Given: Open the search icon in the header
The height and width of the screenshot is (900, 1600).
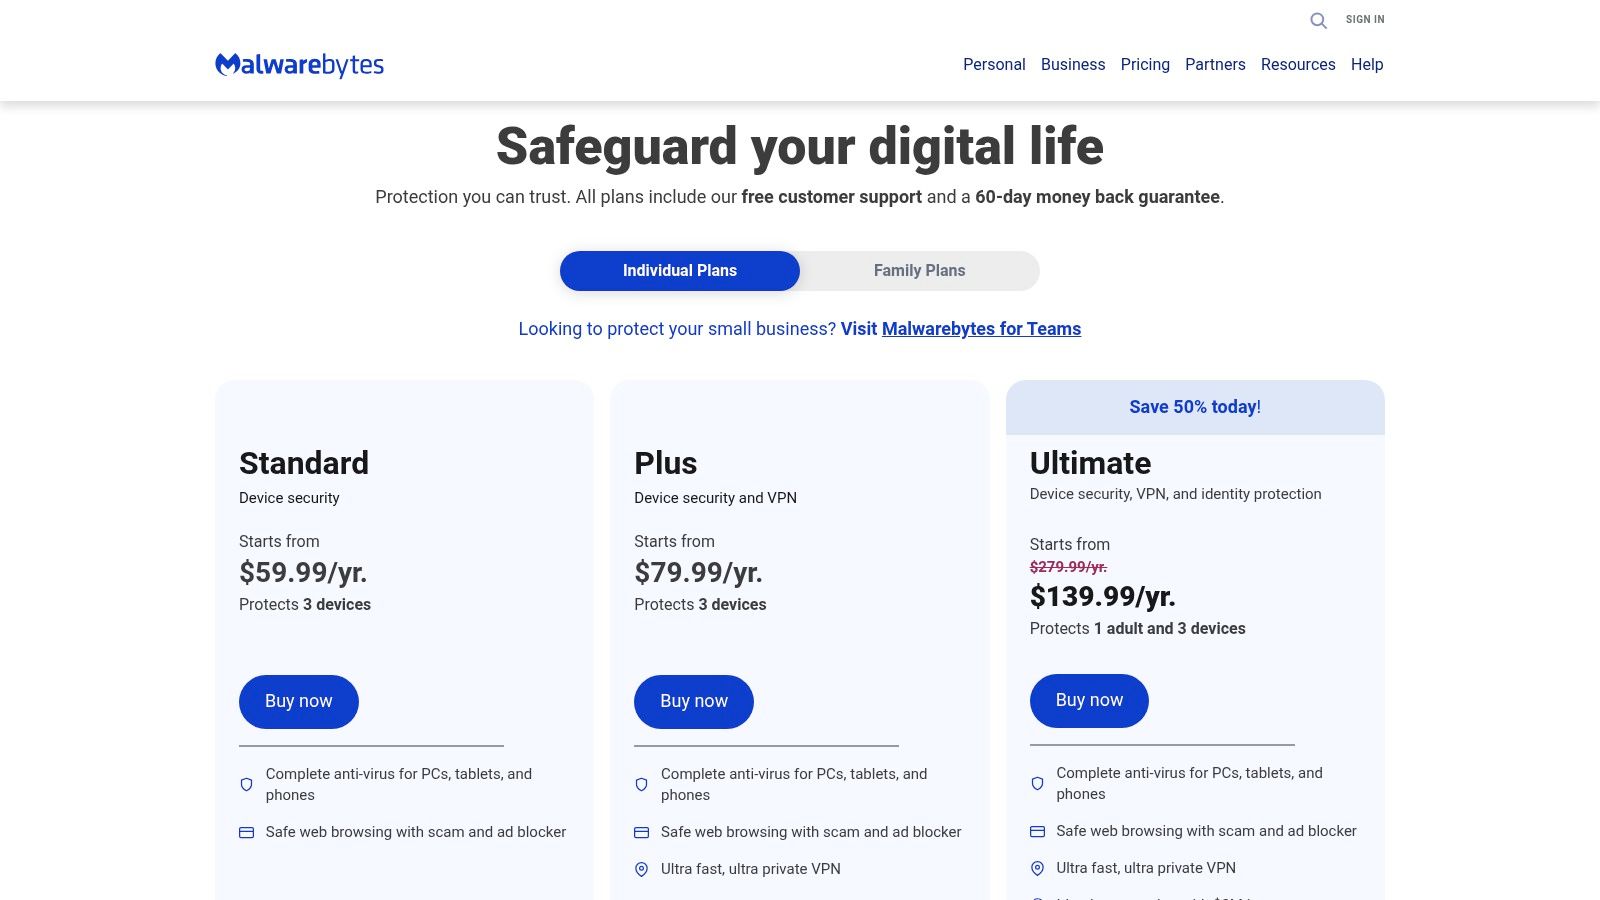Looking at the screenshot, I should pos(1318,20).
